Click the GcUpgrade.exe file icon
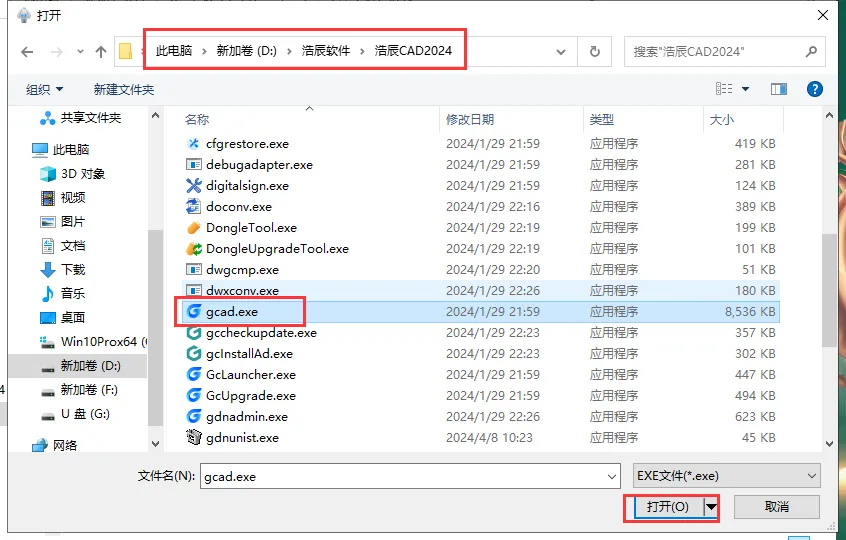The width and height of the screenshot is (846, 540). pos(193,396)
